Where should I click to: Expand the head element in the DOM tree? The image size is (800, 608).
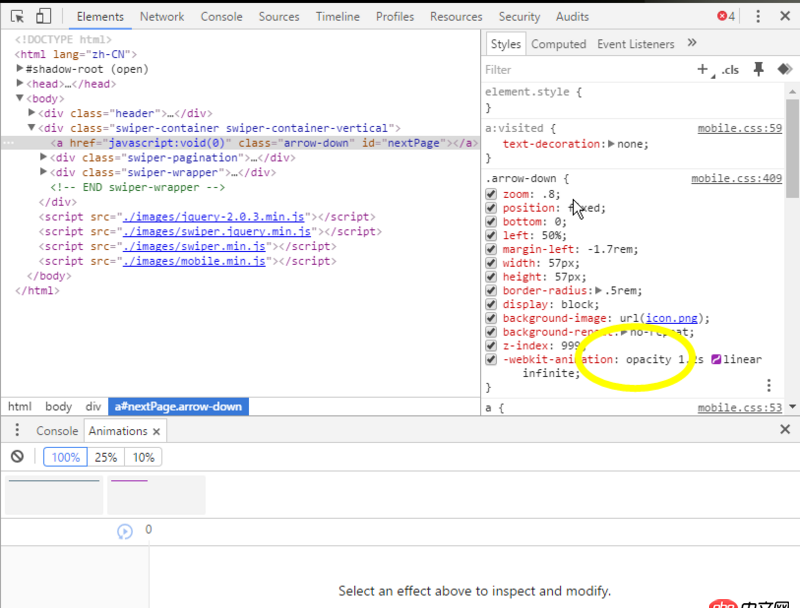pos(20,84)
